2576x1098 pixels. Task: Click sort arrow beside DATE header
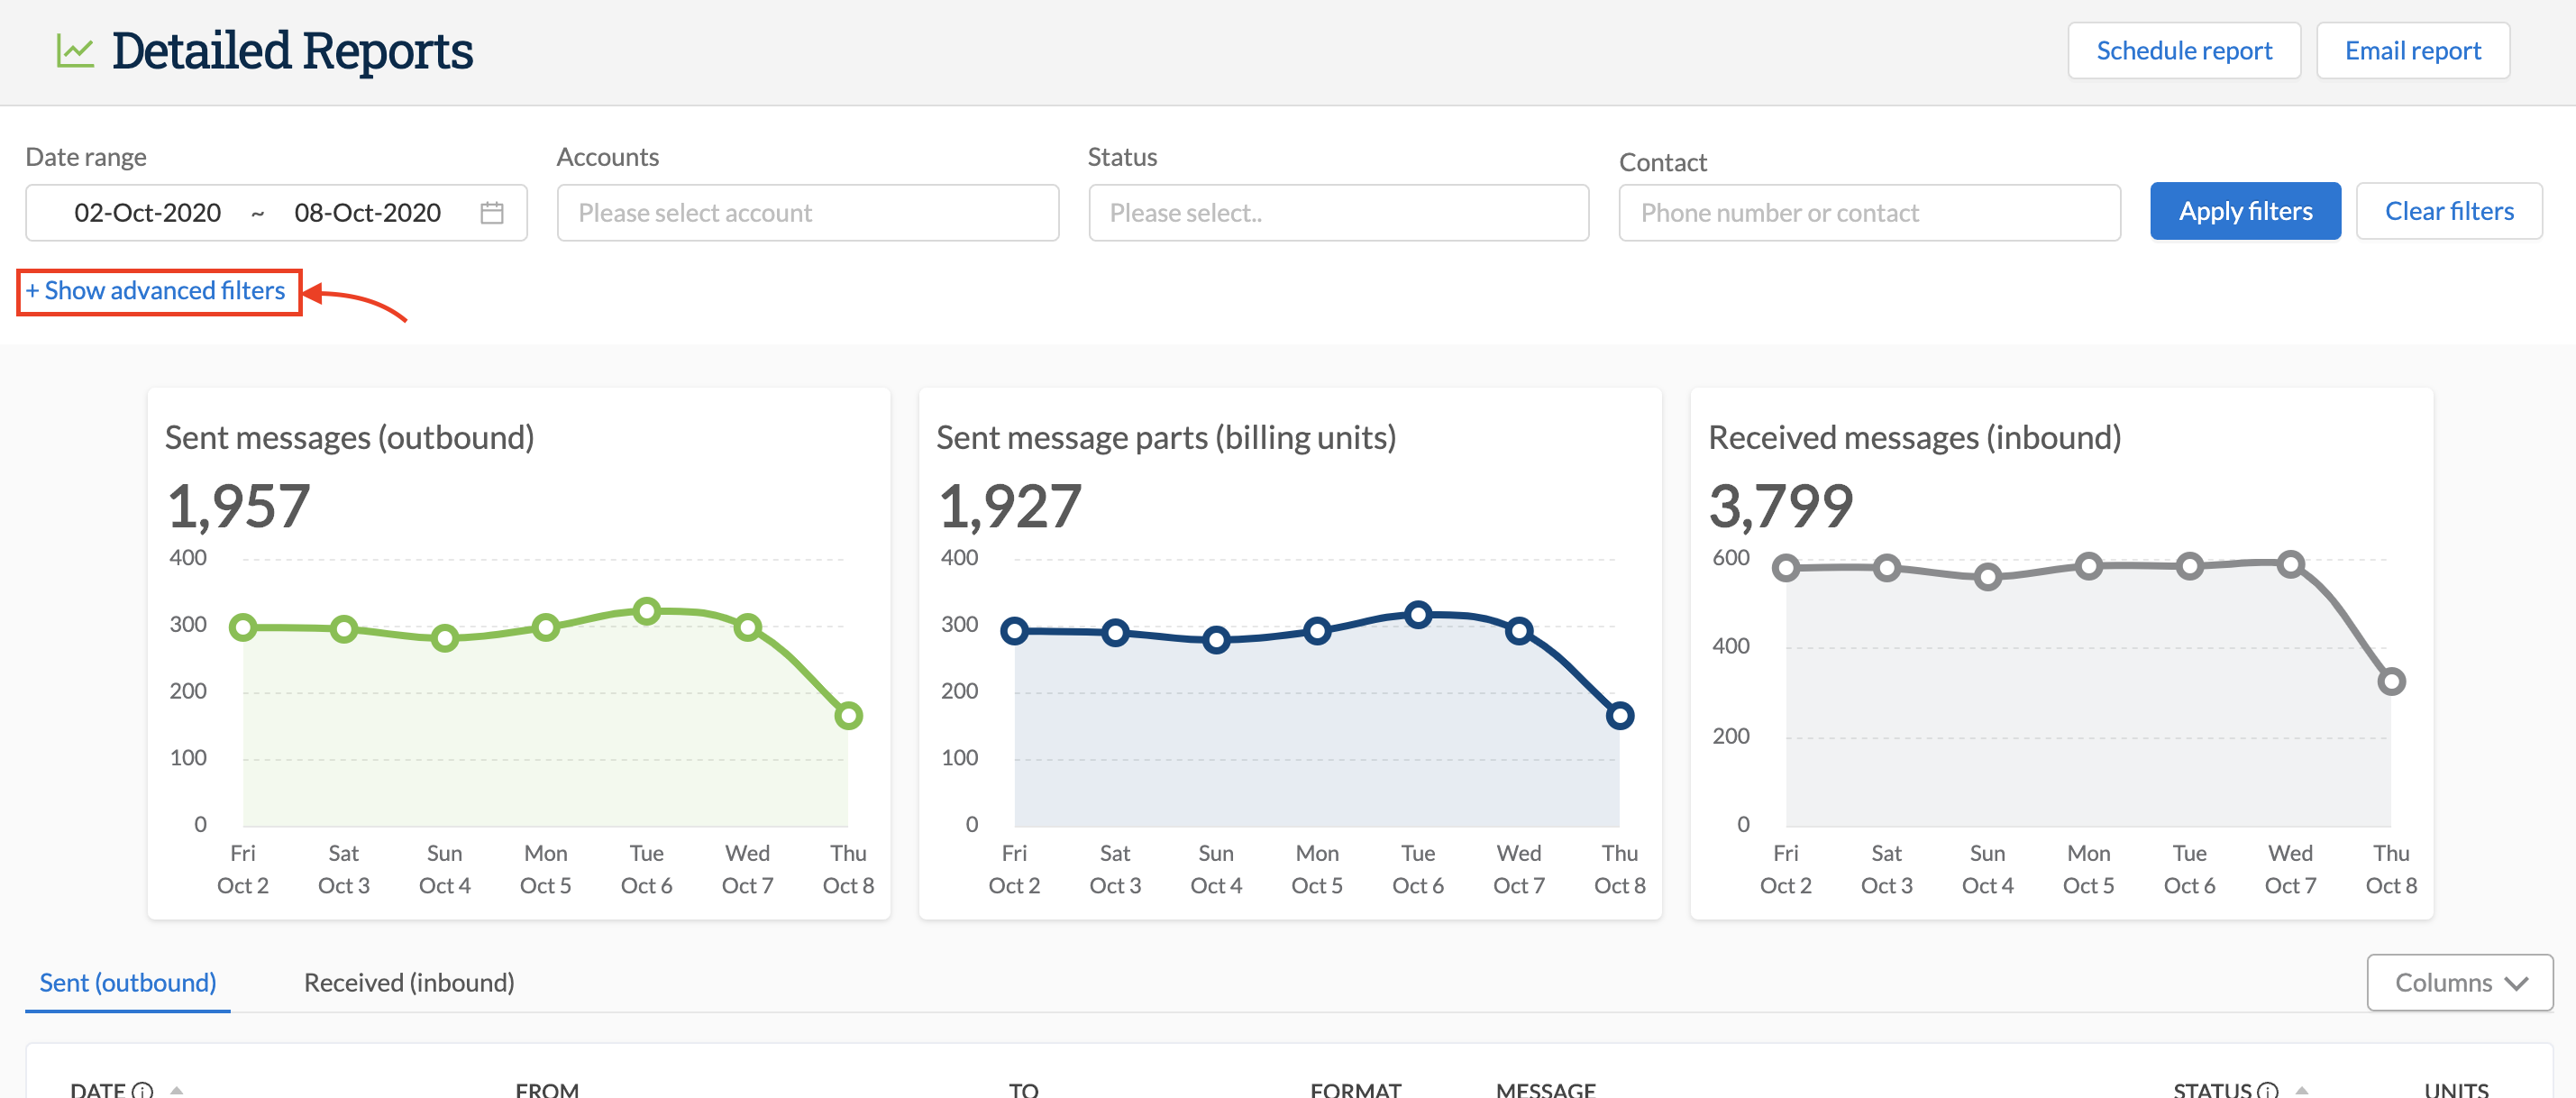tap(176, 1089)
